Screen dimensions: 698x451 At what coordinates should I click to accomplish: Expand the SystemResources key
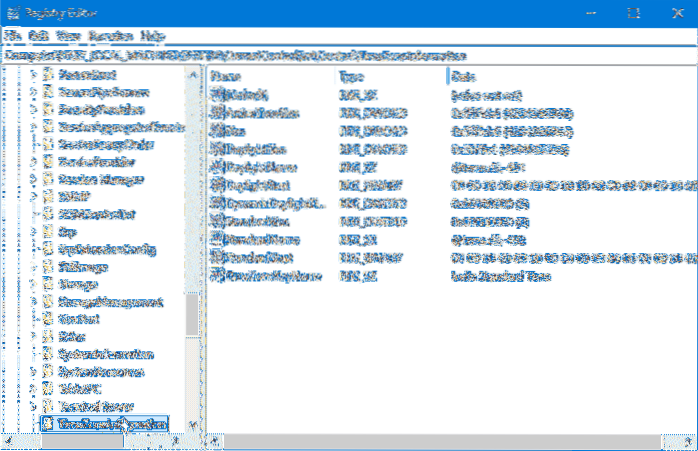[36, 372]
